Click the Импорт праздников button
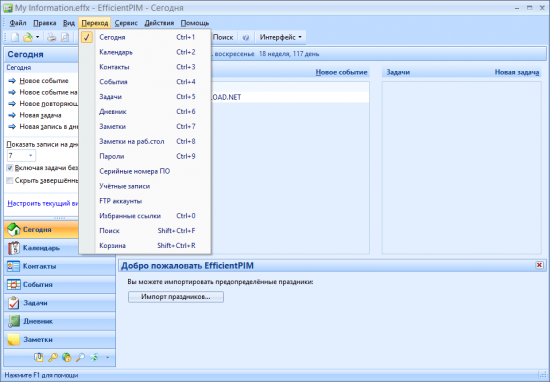The image size is (550, 382). pos(176,297)
